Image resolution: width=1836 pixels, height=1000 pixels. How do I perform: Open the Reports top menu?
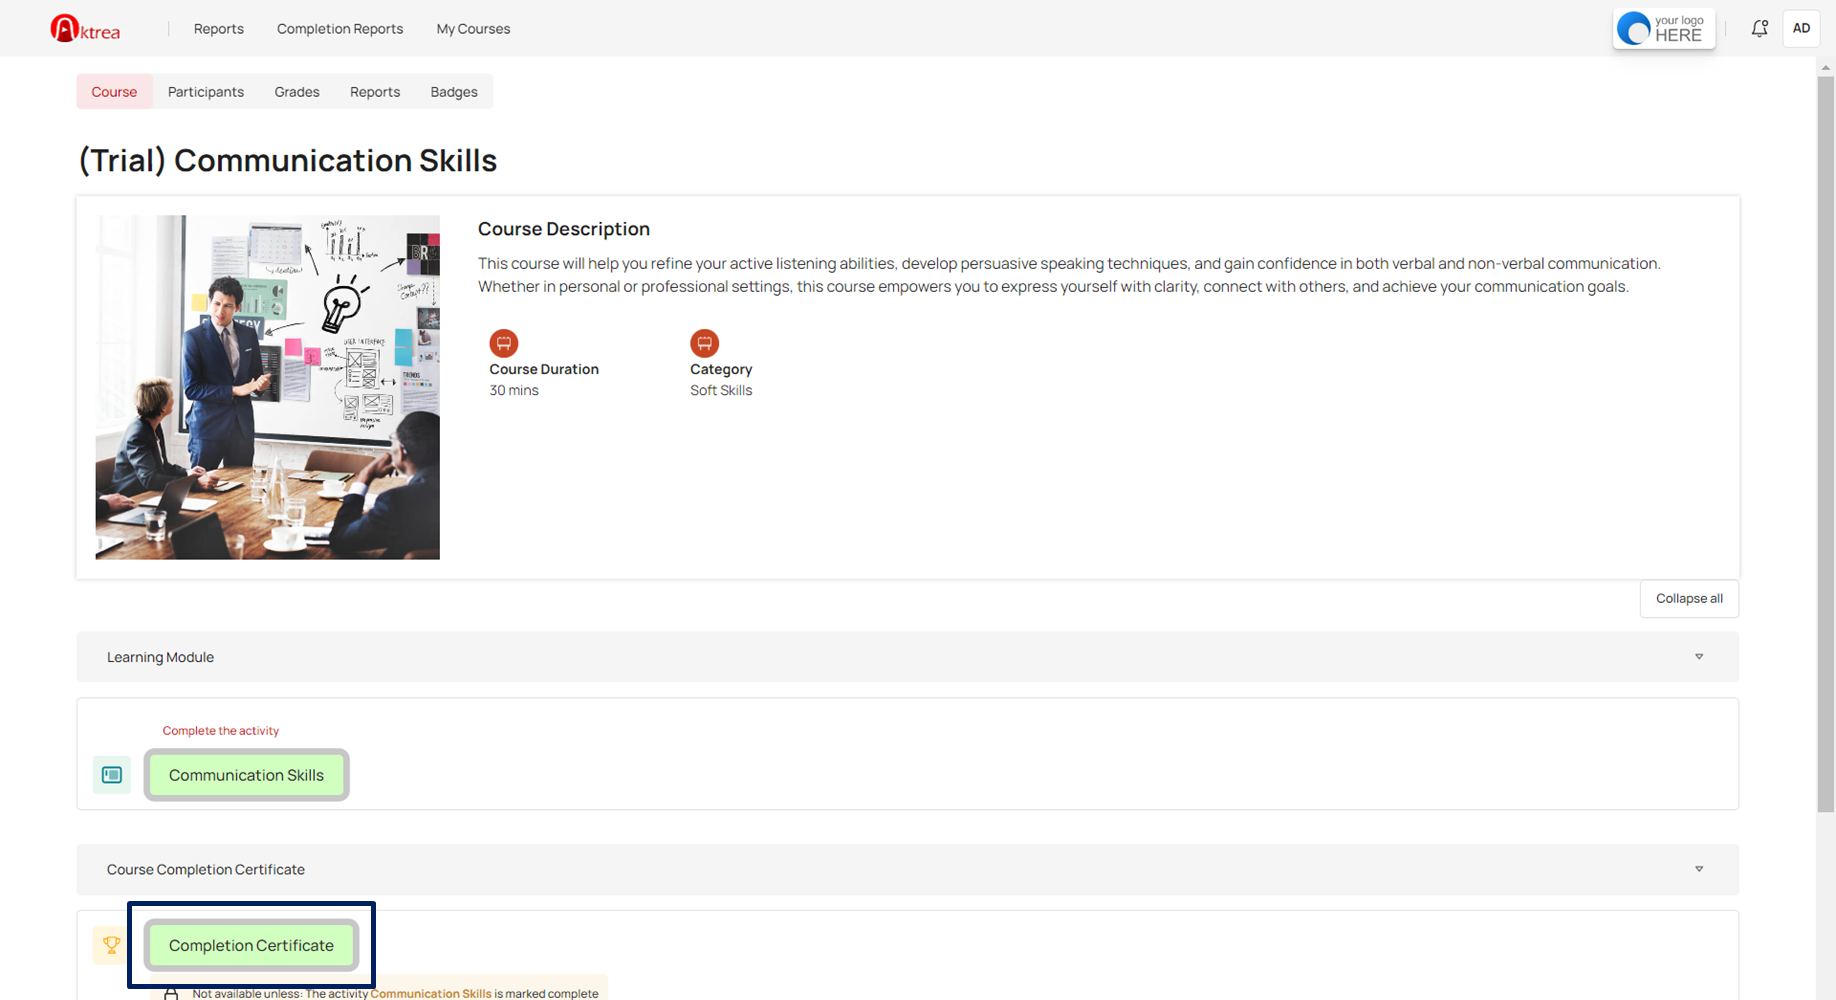click(x=219, y=29)
